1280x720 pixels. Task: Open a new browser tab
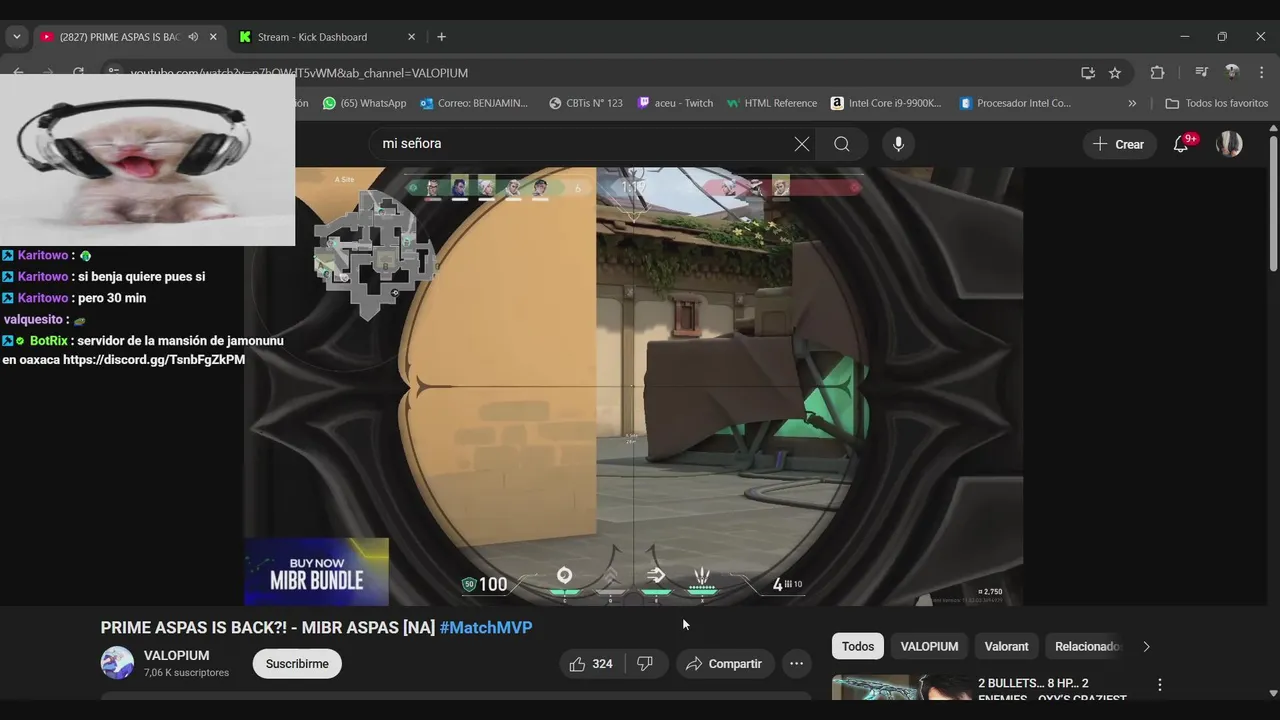(441, 37)
